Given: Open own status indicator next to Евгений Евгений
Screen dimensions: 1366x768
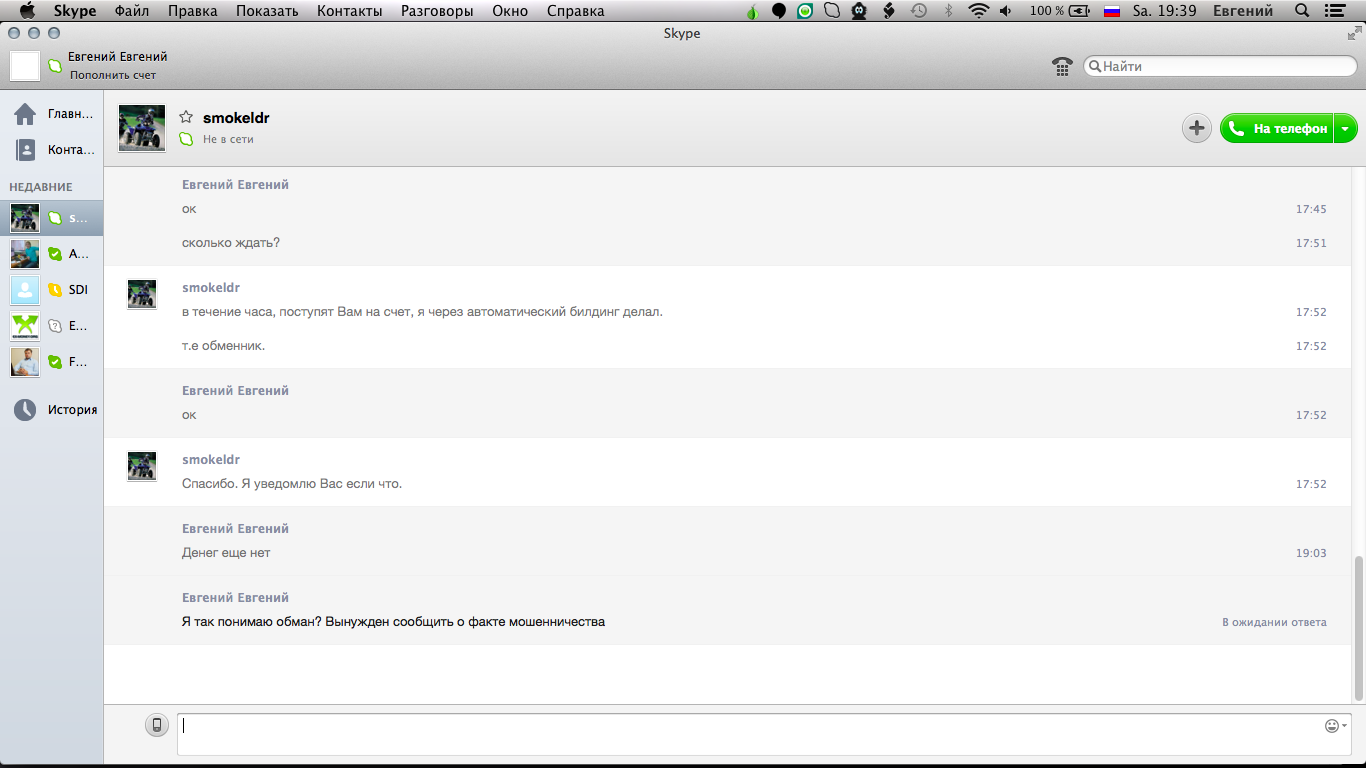Looking at the screenshot, I should [55, 66].
